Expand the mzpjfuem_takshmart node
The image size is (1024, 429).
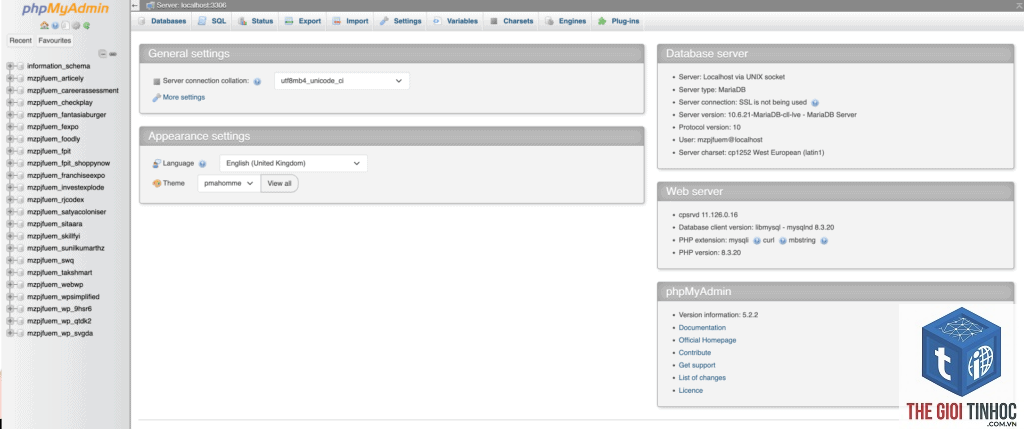click(x=10, y=272)
